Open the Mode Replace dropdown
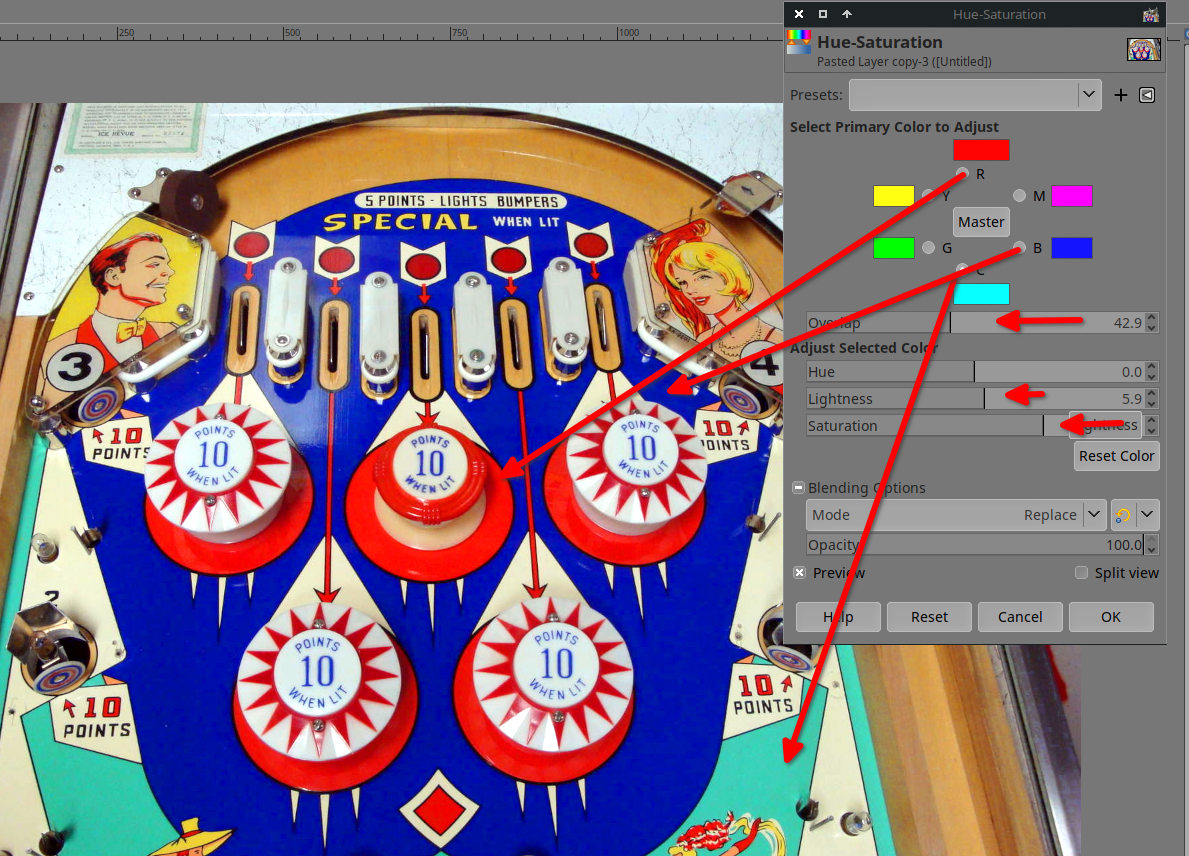This screenshot has height=856, width=1189. (955, 515)
